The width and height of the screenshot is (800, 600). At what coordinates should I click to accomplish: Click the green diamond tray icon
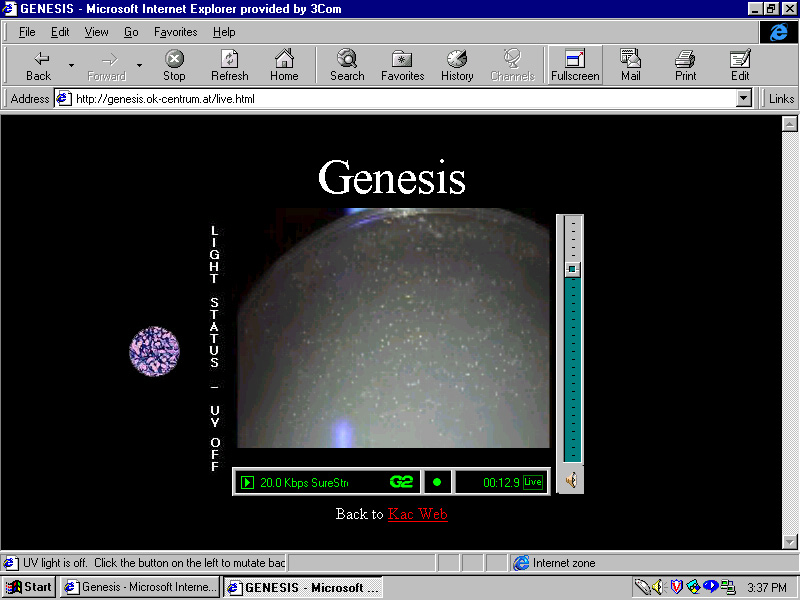[693, 587]
